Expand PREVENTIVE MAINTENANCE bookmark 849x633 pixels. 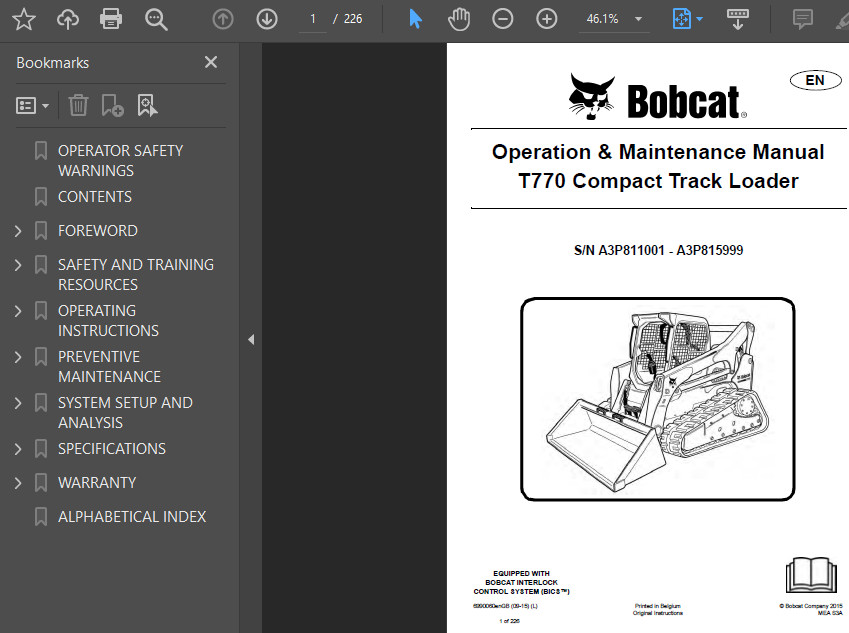coord(18,357)
